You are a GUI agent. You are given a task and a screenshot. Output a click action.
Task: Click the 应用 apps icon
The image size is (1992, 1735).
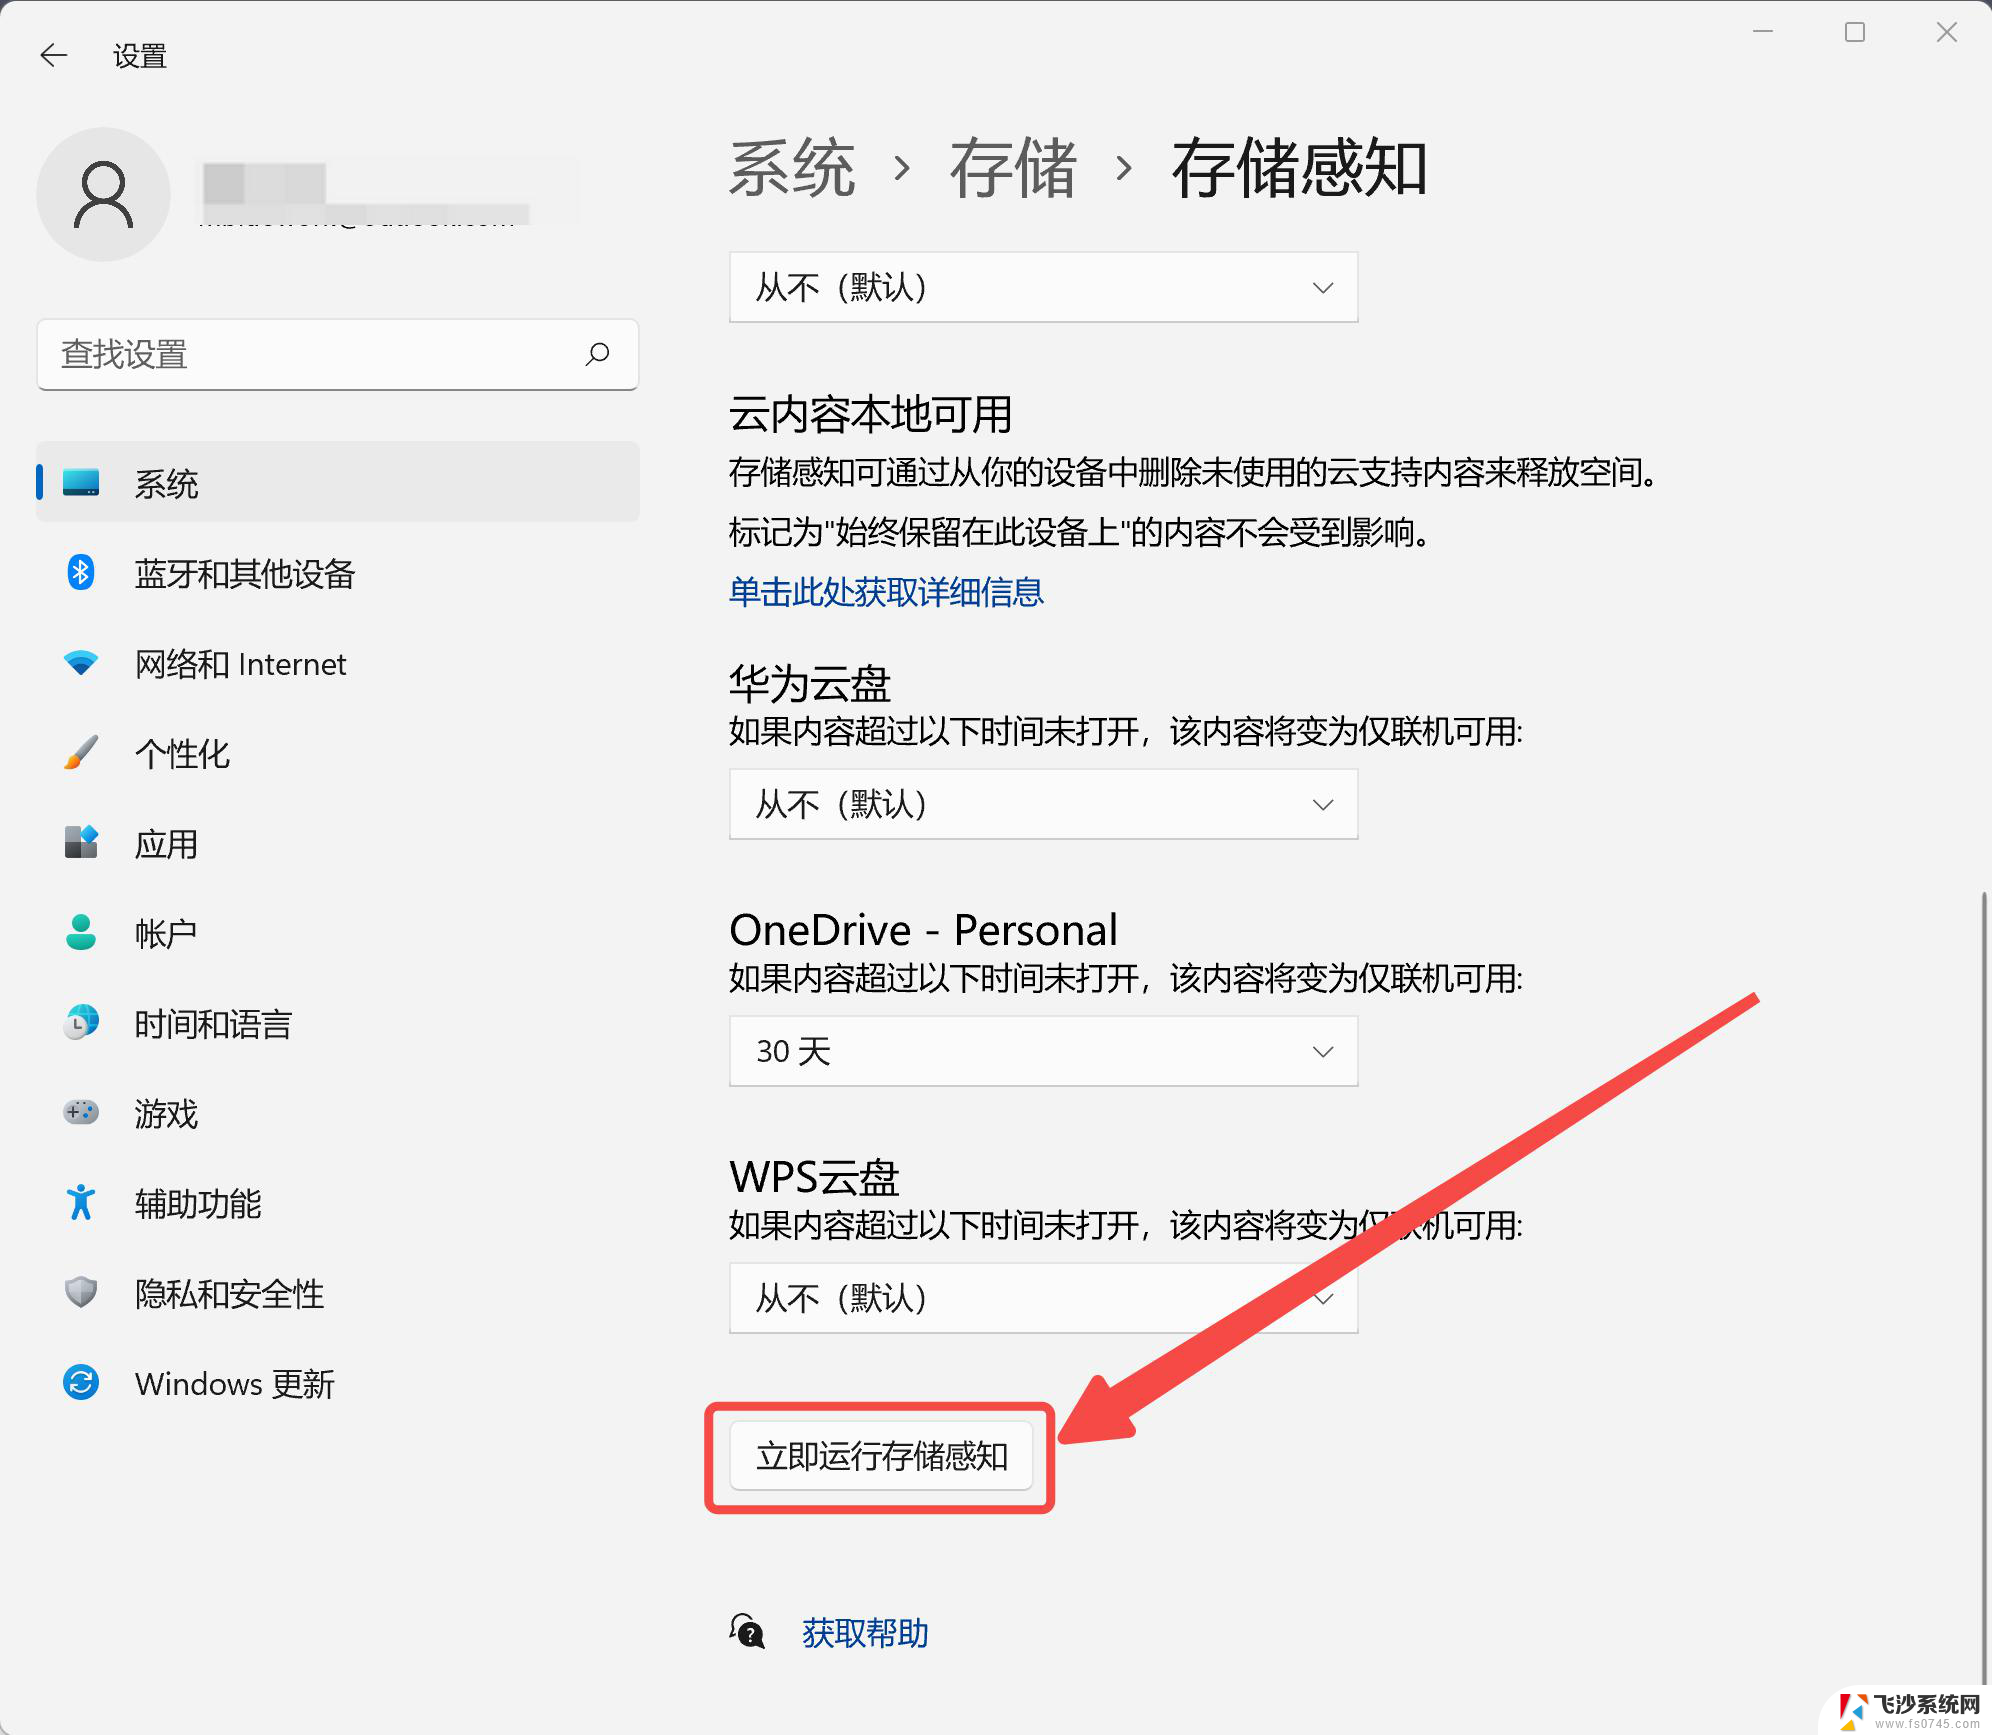[x=81, y=843]
